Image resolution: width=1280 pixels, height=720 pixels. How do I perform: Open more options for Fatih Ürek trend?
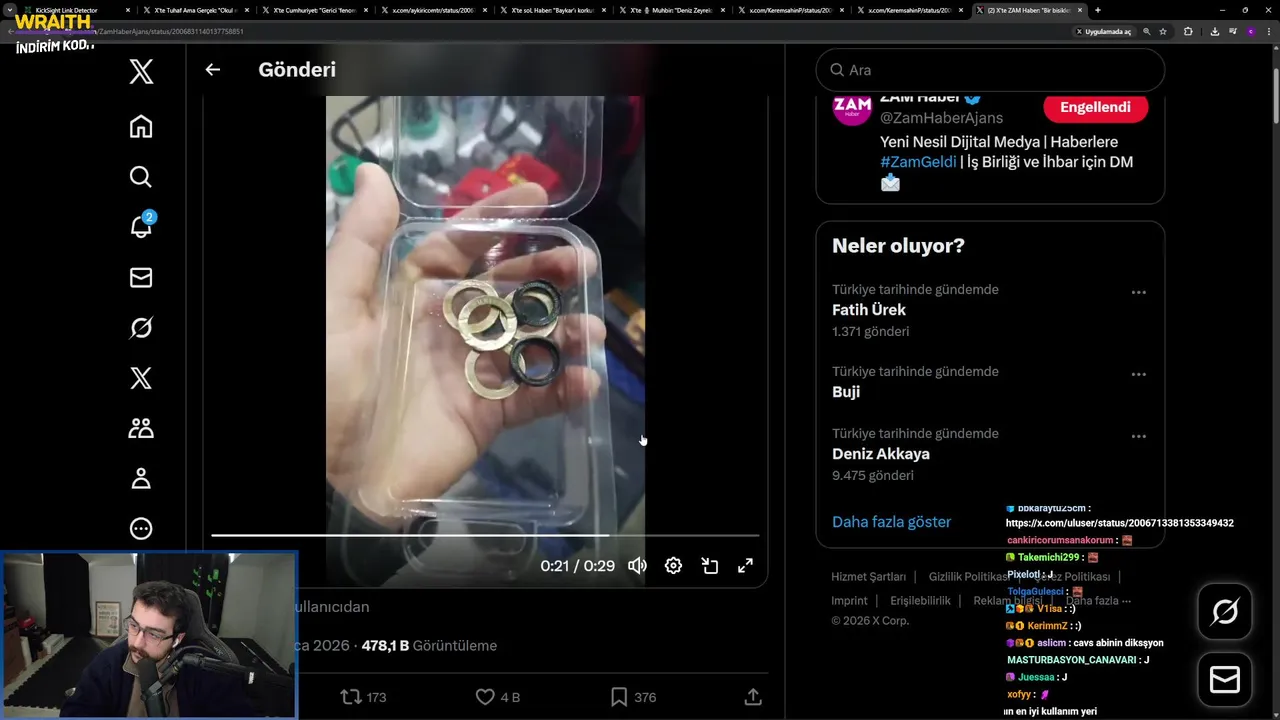click(x=1138, y=293)
